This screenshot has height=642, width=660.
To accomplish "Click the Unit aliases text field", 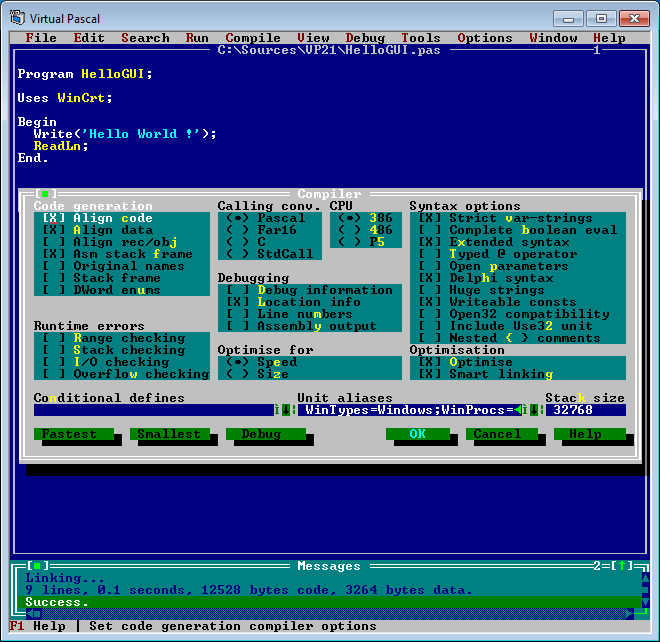I will (x=410, y=410).
